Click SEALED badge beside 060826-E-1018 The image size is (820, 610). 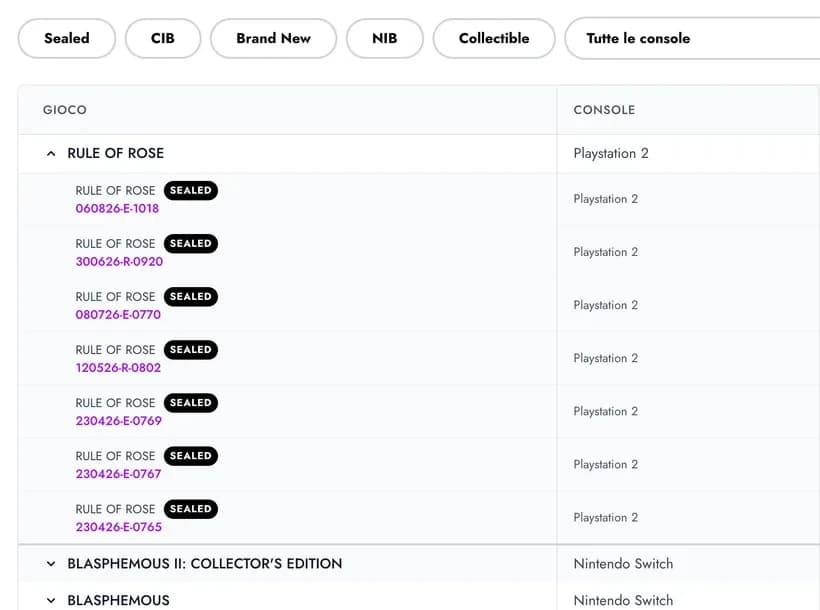click(x=191, y=190)
